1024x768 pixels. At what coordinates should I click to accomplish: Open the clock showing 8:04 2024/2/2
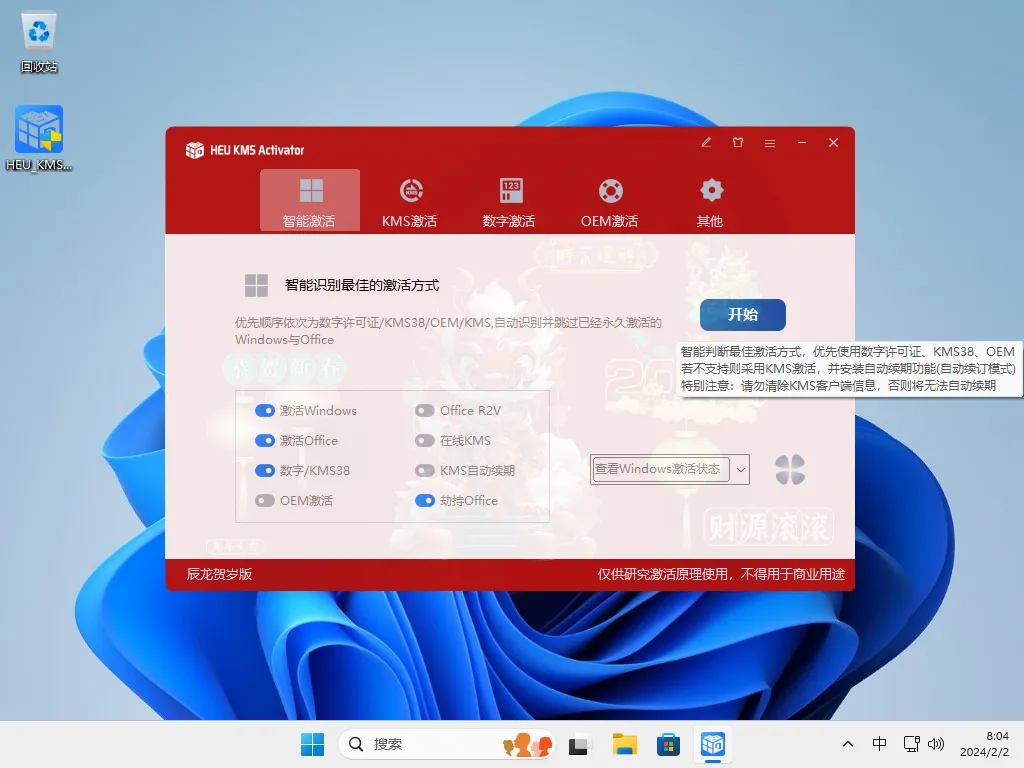984,744
